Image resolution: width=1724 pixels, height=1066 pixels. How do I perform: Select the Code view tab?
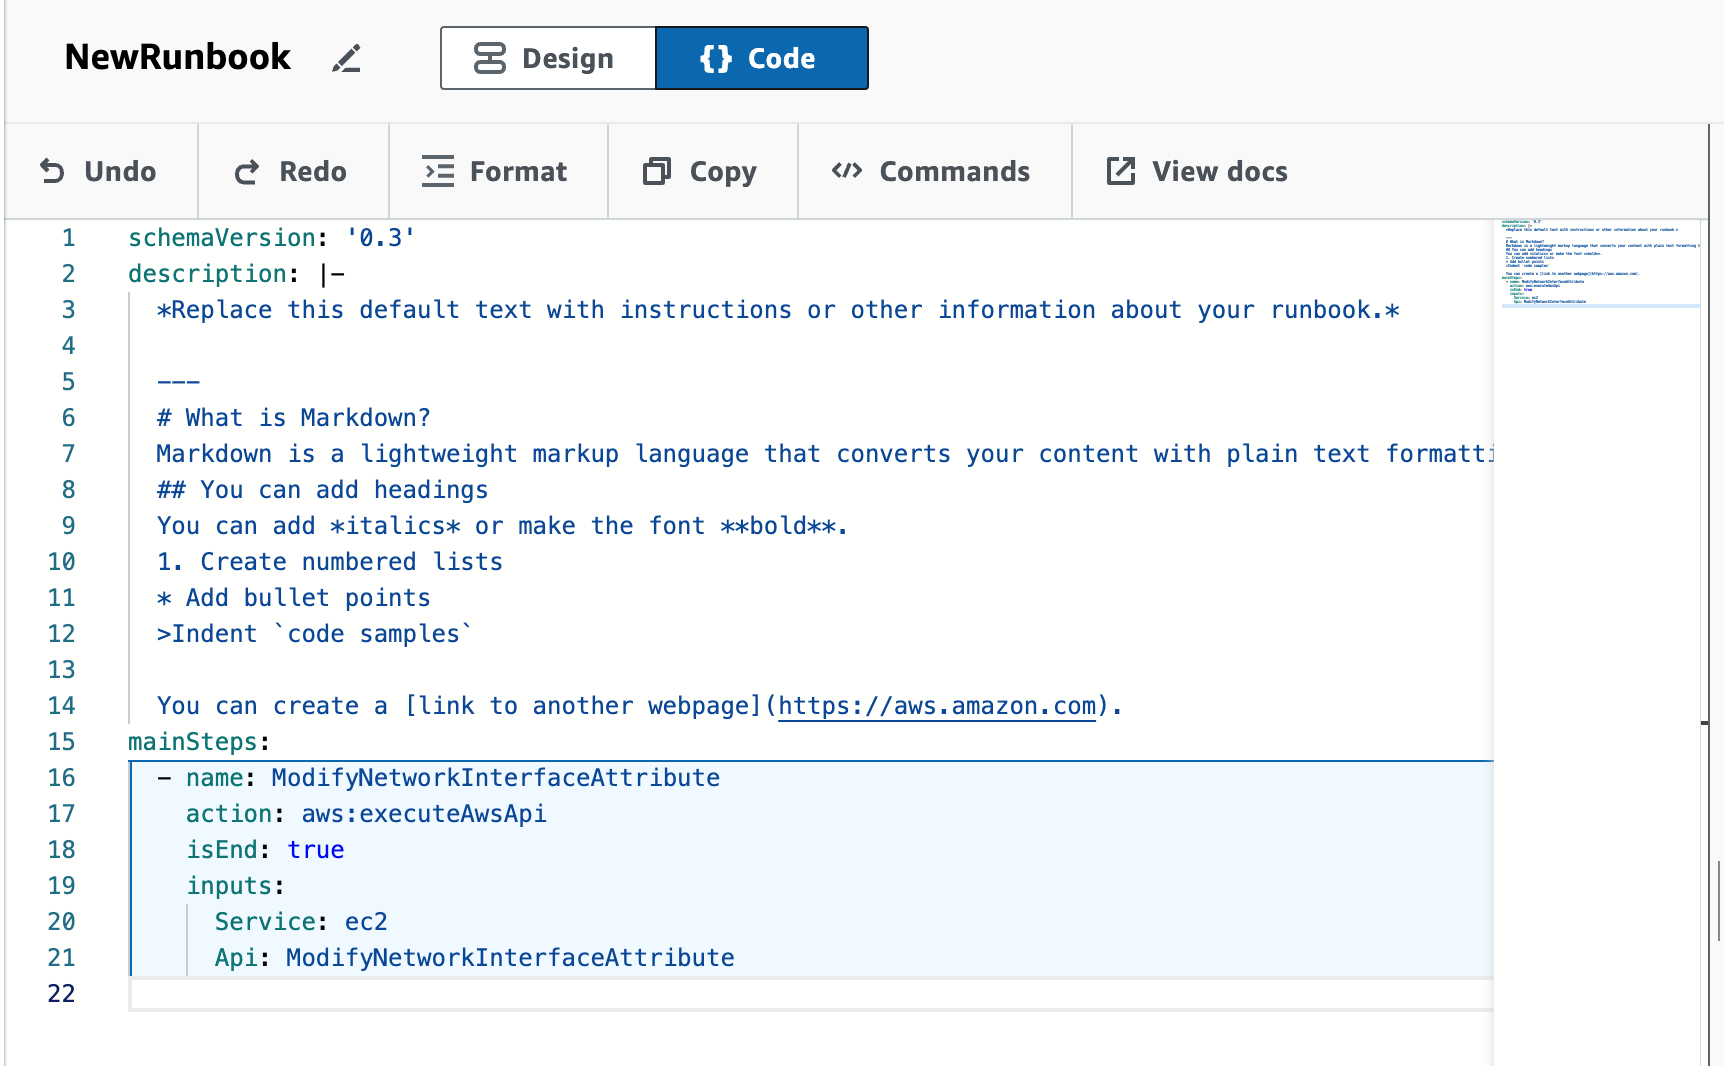761,59
